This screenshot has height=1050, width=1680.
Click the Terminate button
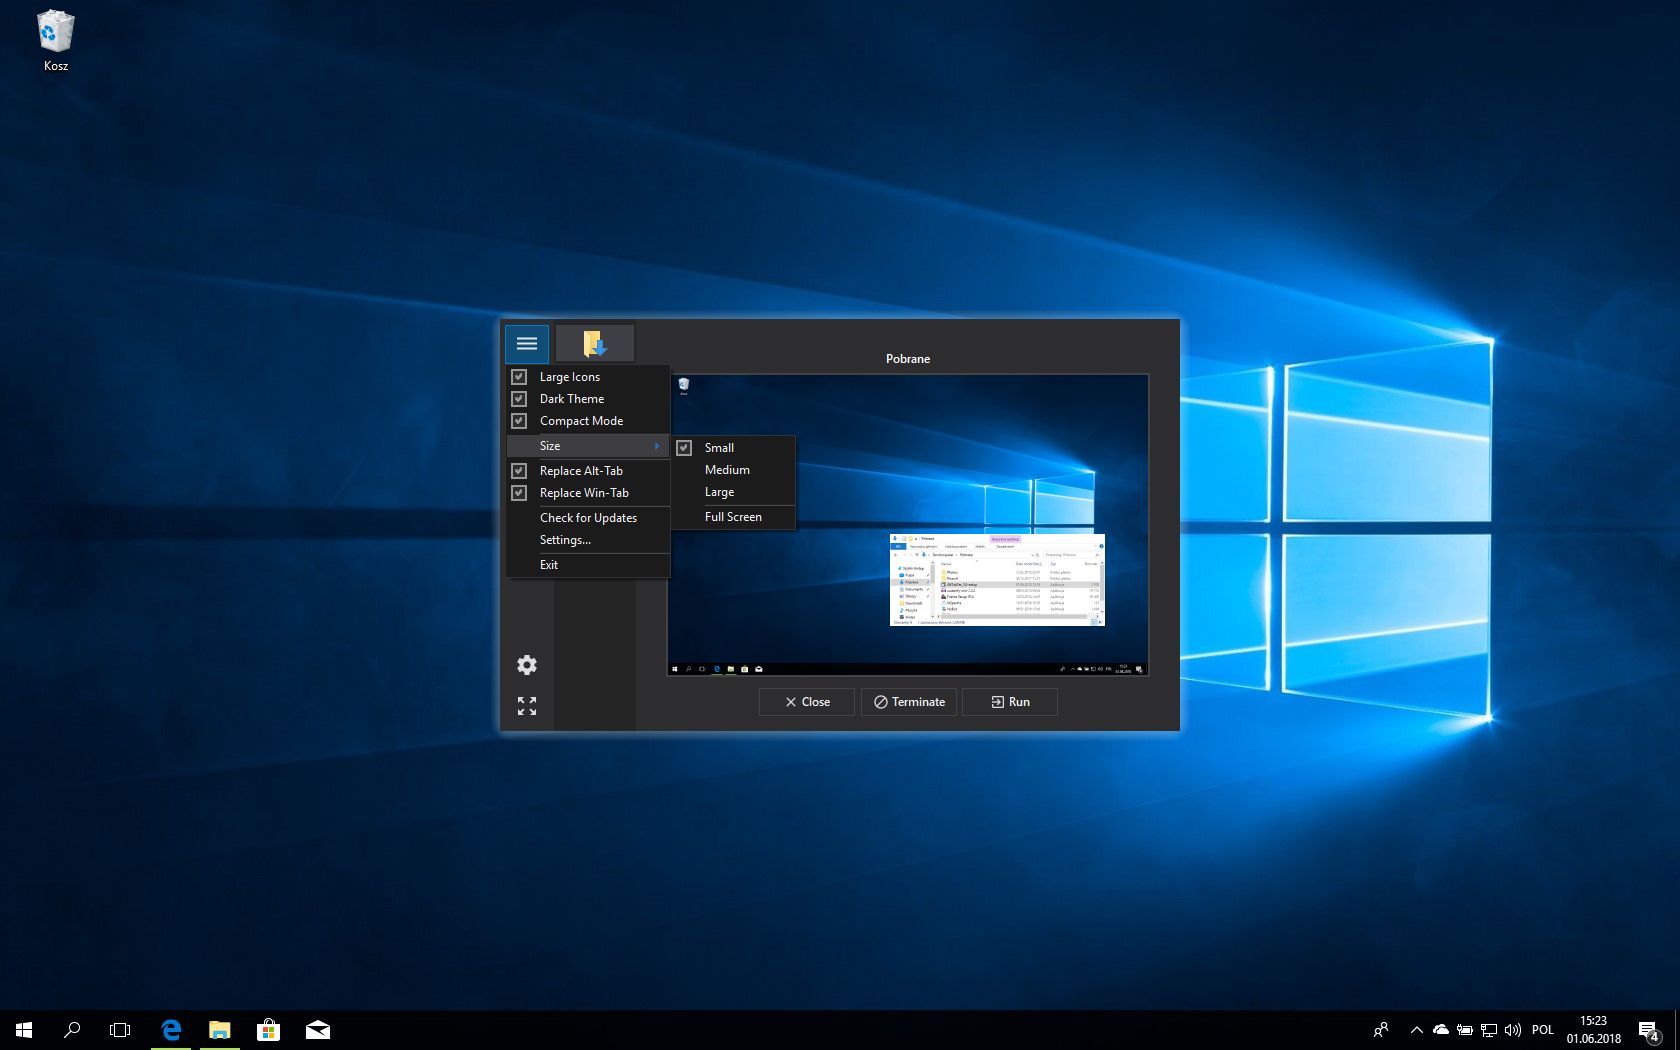[x=909, y=702]
